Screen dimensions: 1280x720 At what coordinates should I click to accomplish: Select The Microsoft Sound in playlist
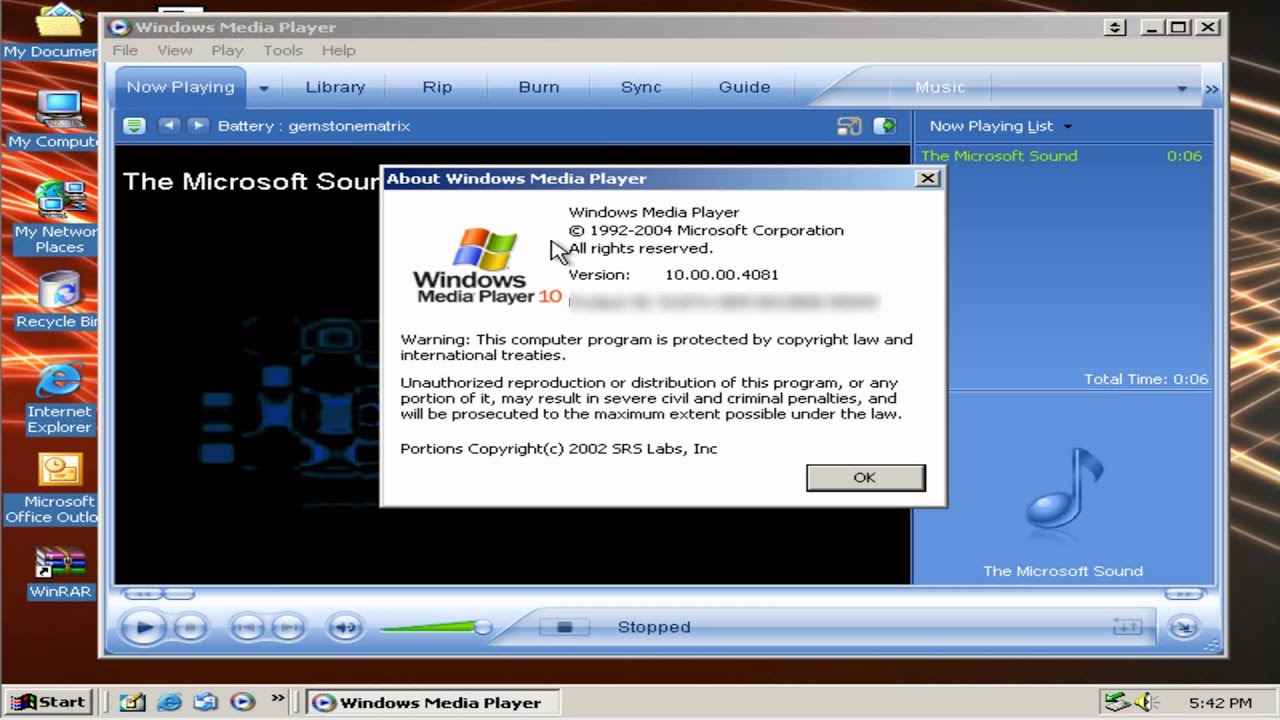click(999, 156)
